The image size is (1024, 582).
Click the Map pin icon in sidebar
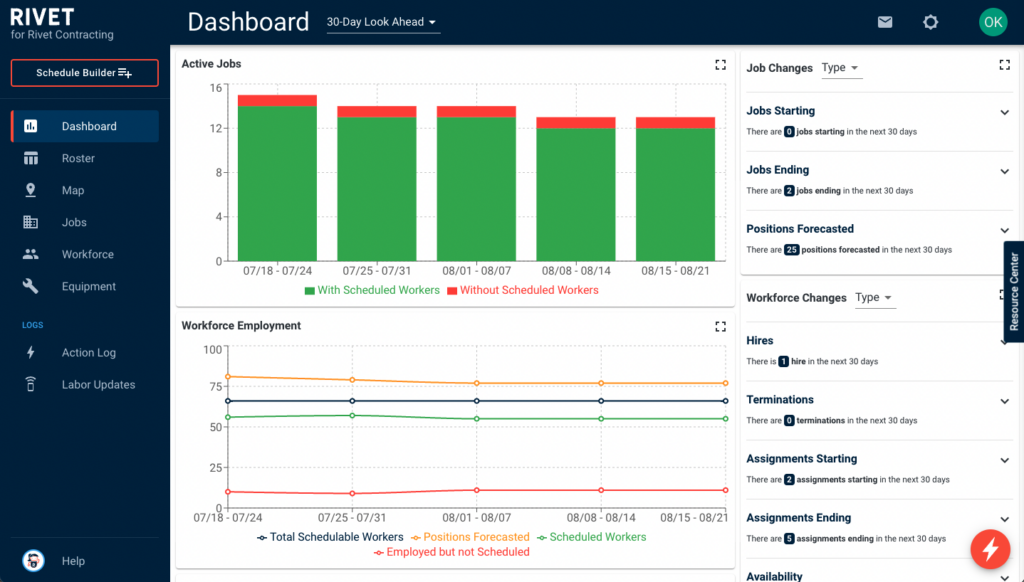click(x=31, y=190)
